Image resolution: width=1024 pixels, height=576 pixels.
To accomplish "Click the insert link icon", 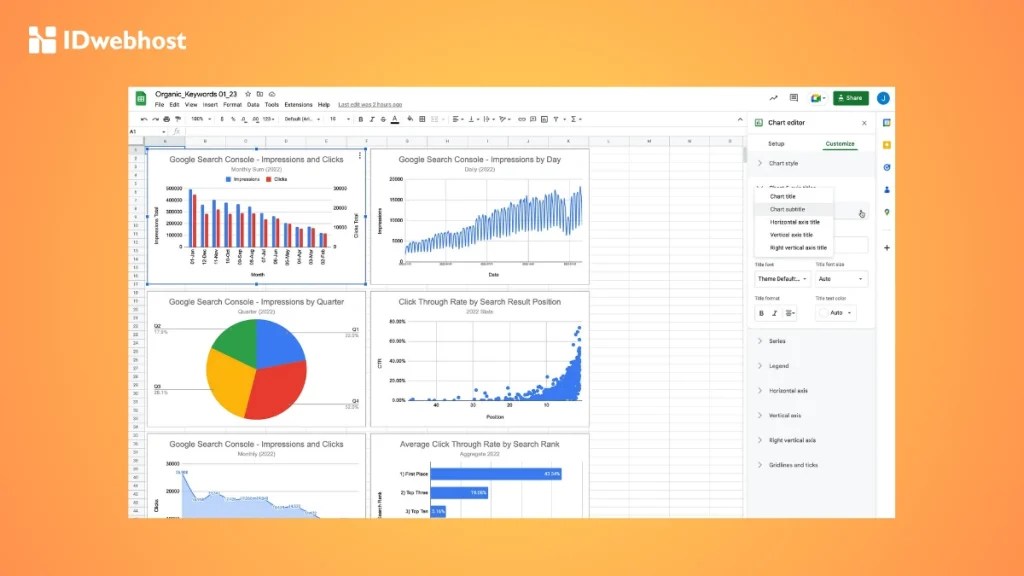I will [x=522, y=120].
